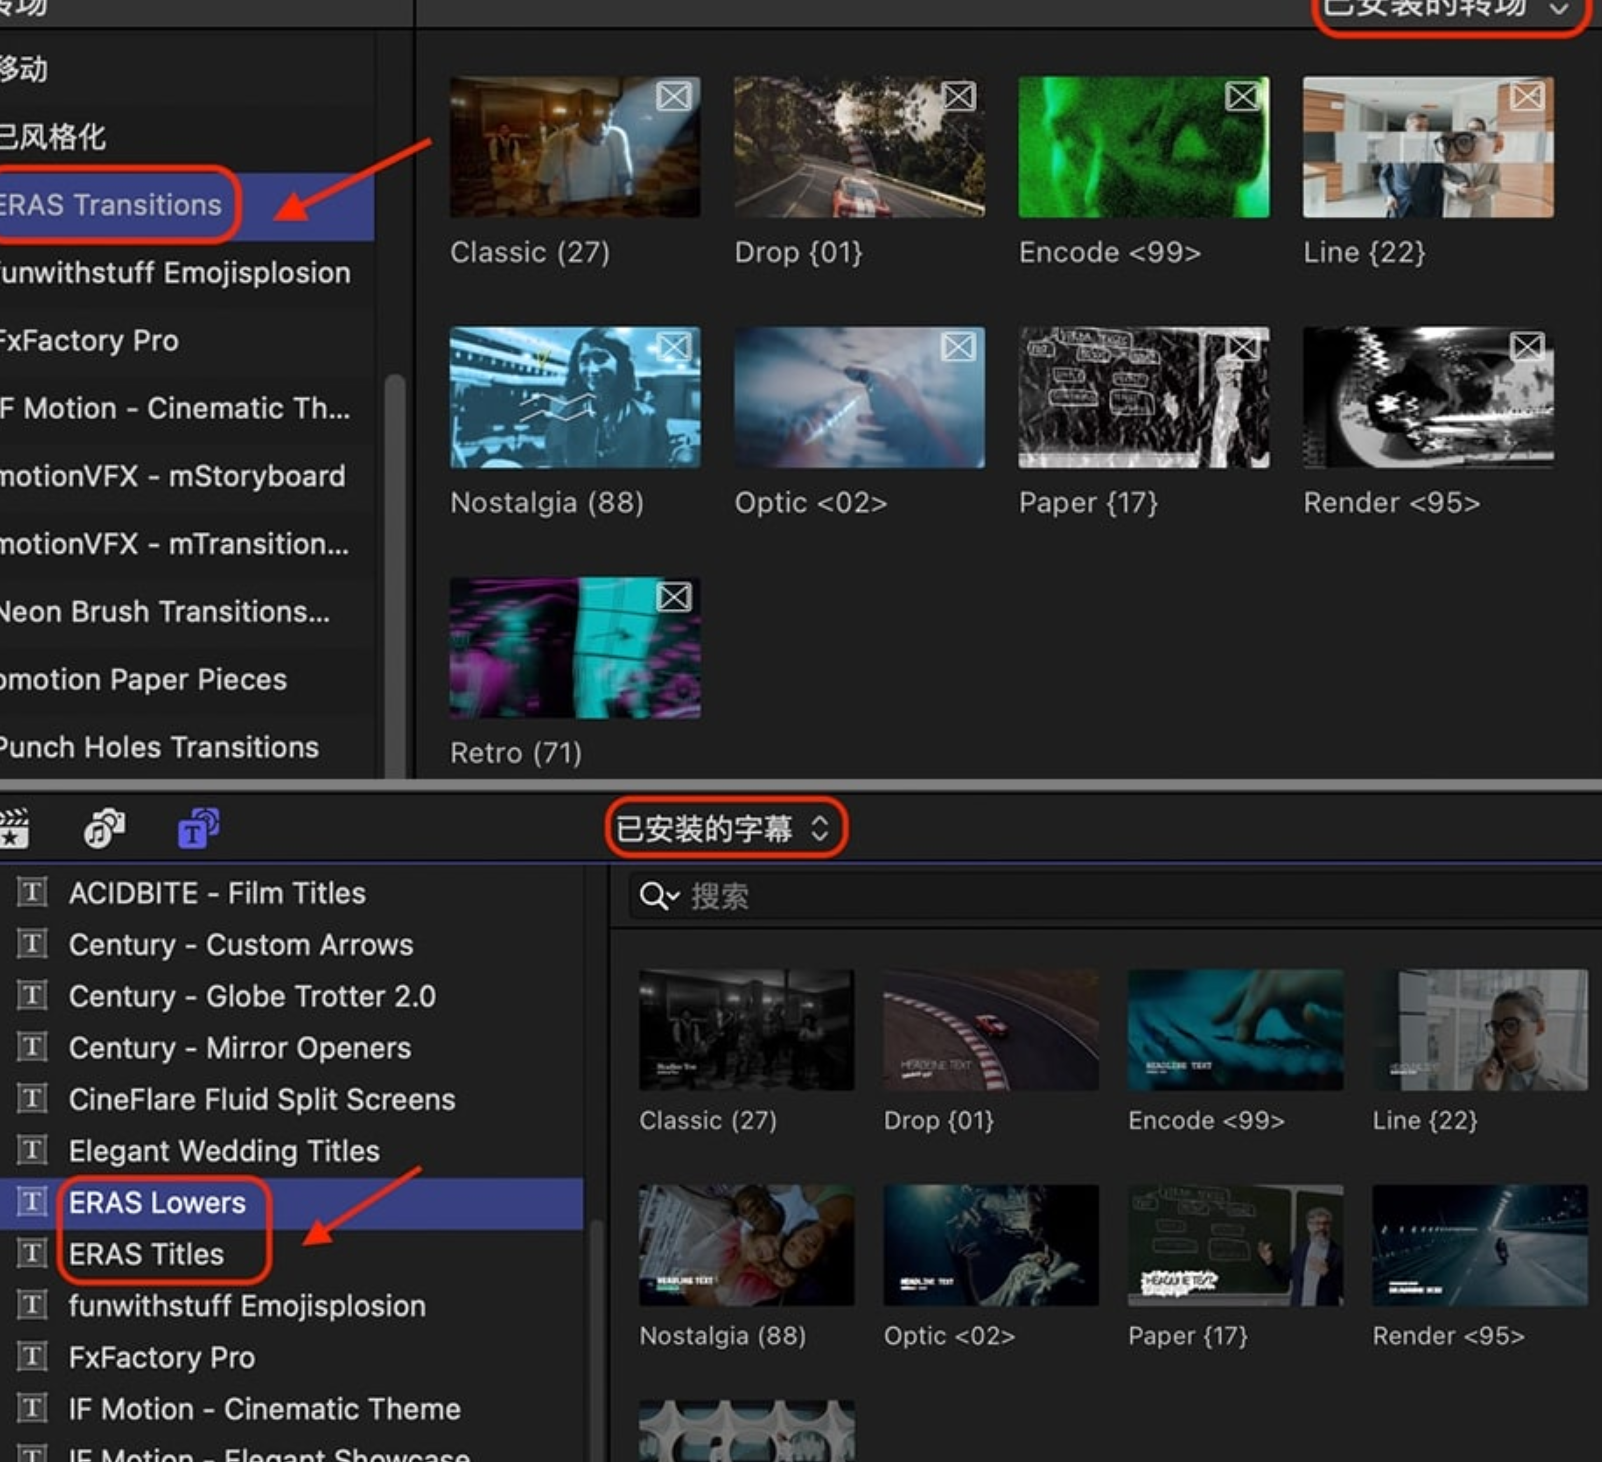Click the title icon beside Century - Custom Arrows
Viewport: 1602px width, 1462px height.
[32, 944]
